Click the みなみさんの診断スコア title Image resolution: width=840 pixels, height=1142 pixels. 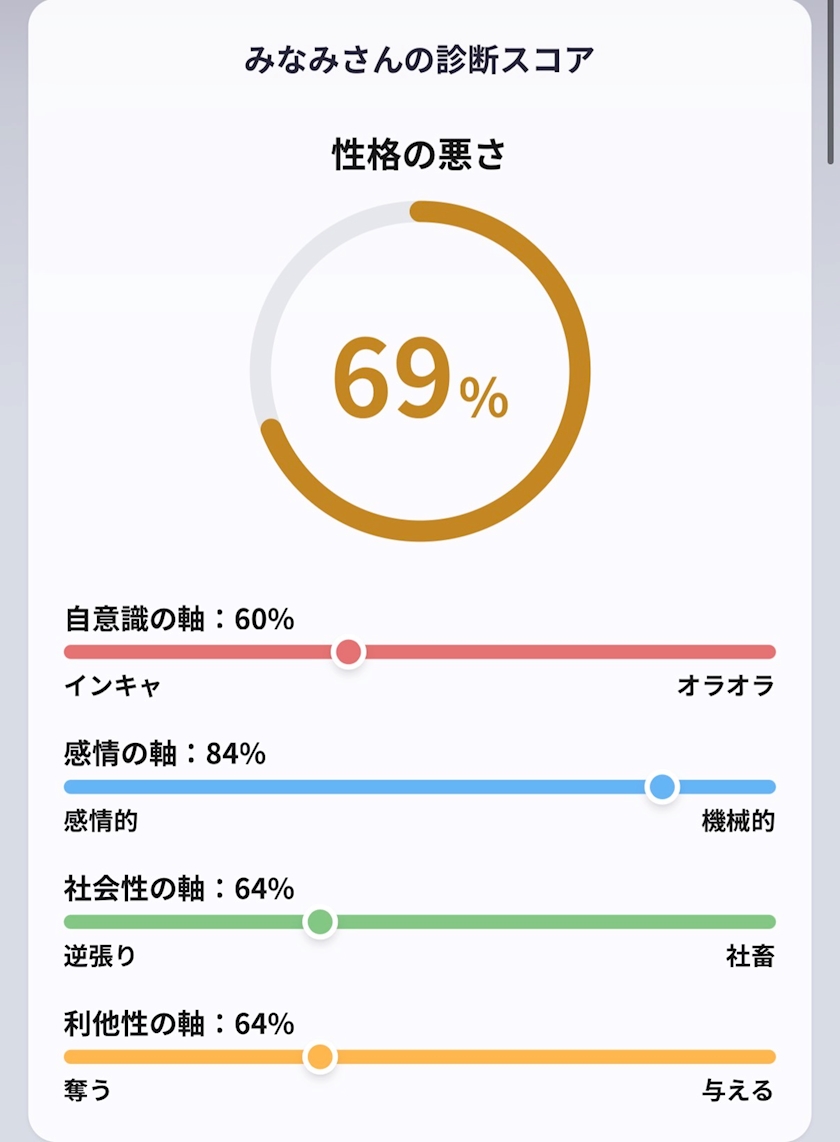(x=420, y=59)
